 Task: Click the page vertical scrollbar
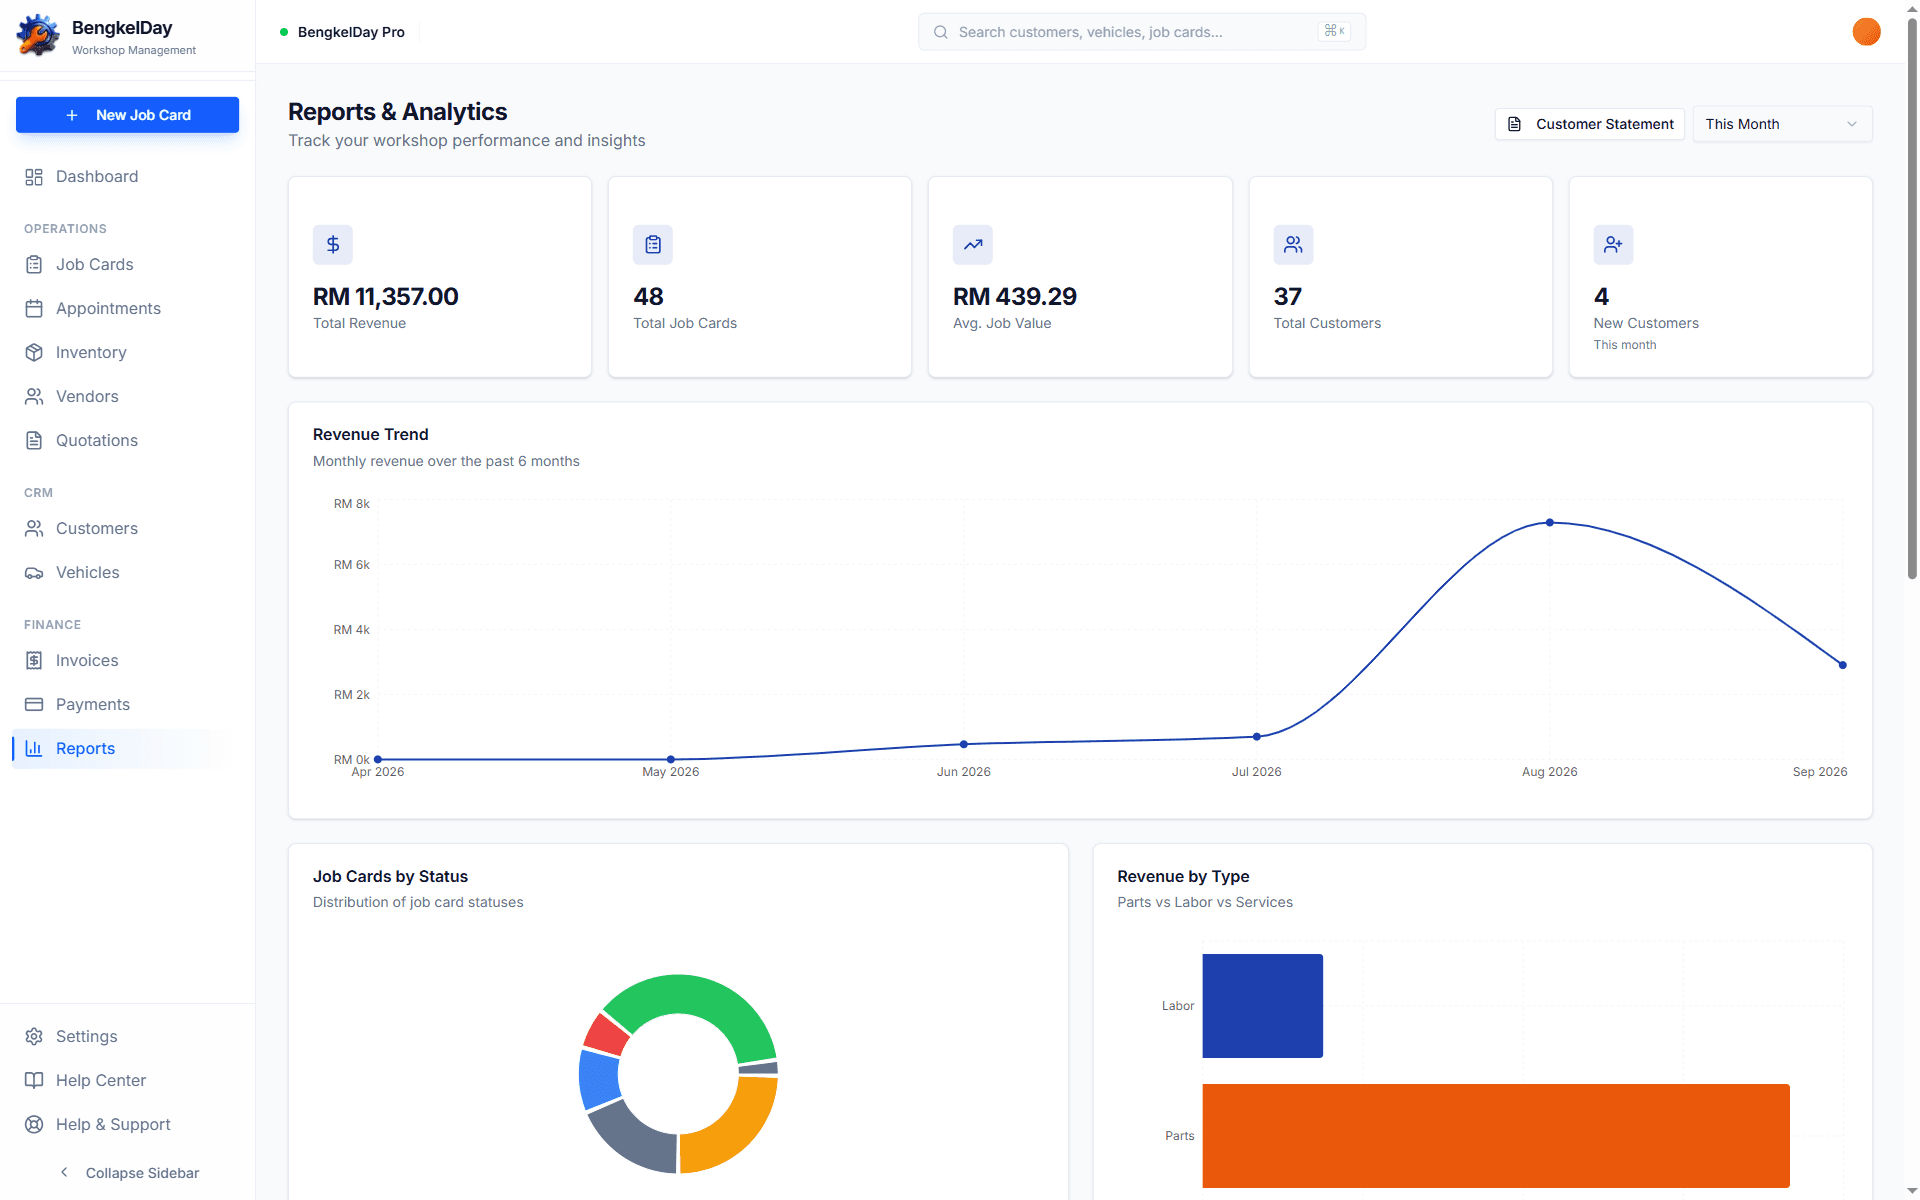1912,300
